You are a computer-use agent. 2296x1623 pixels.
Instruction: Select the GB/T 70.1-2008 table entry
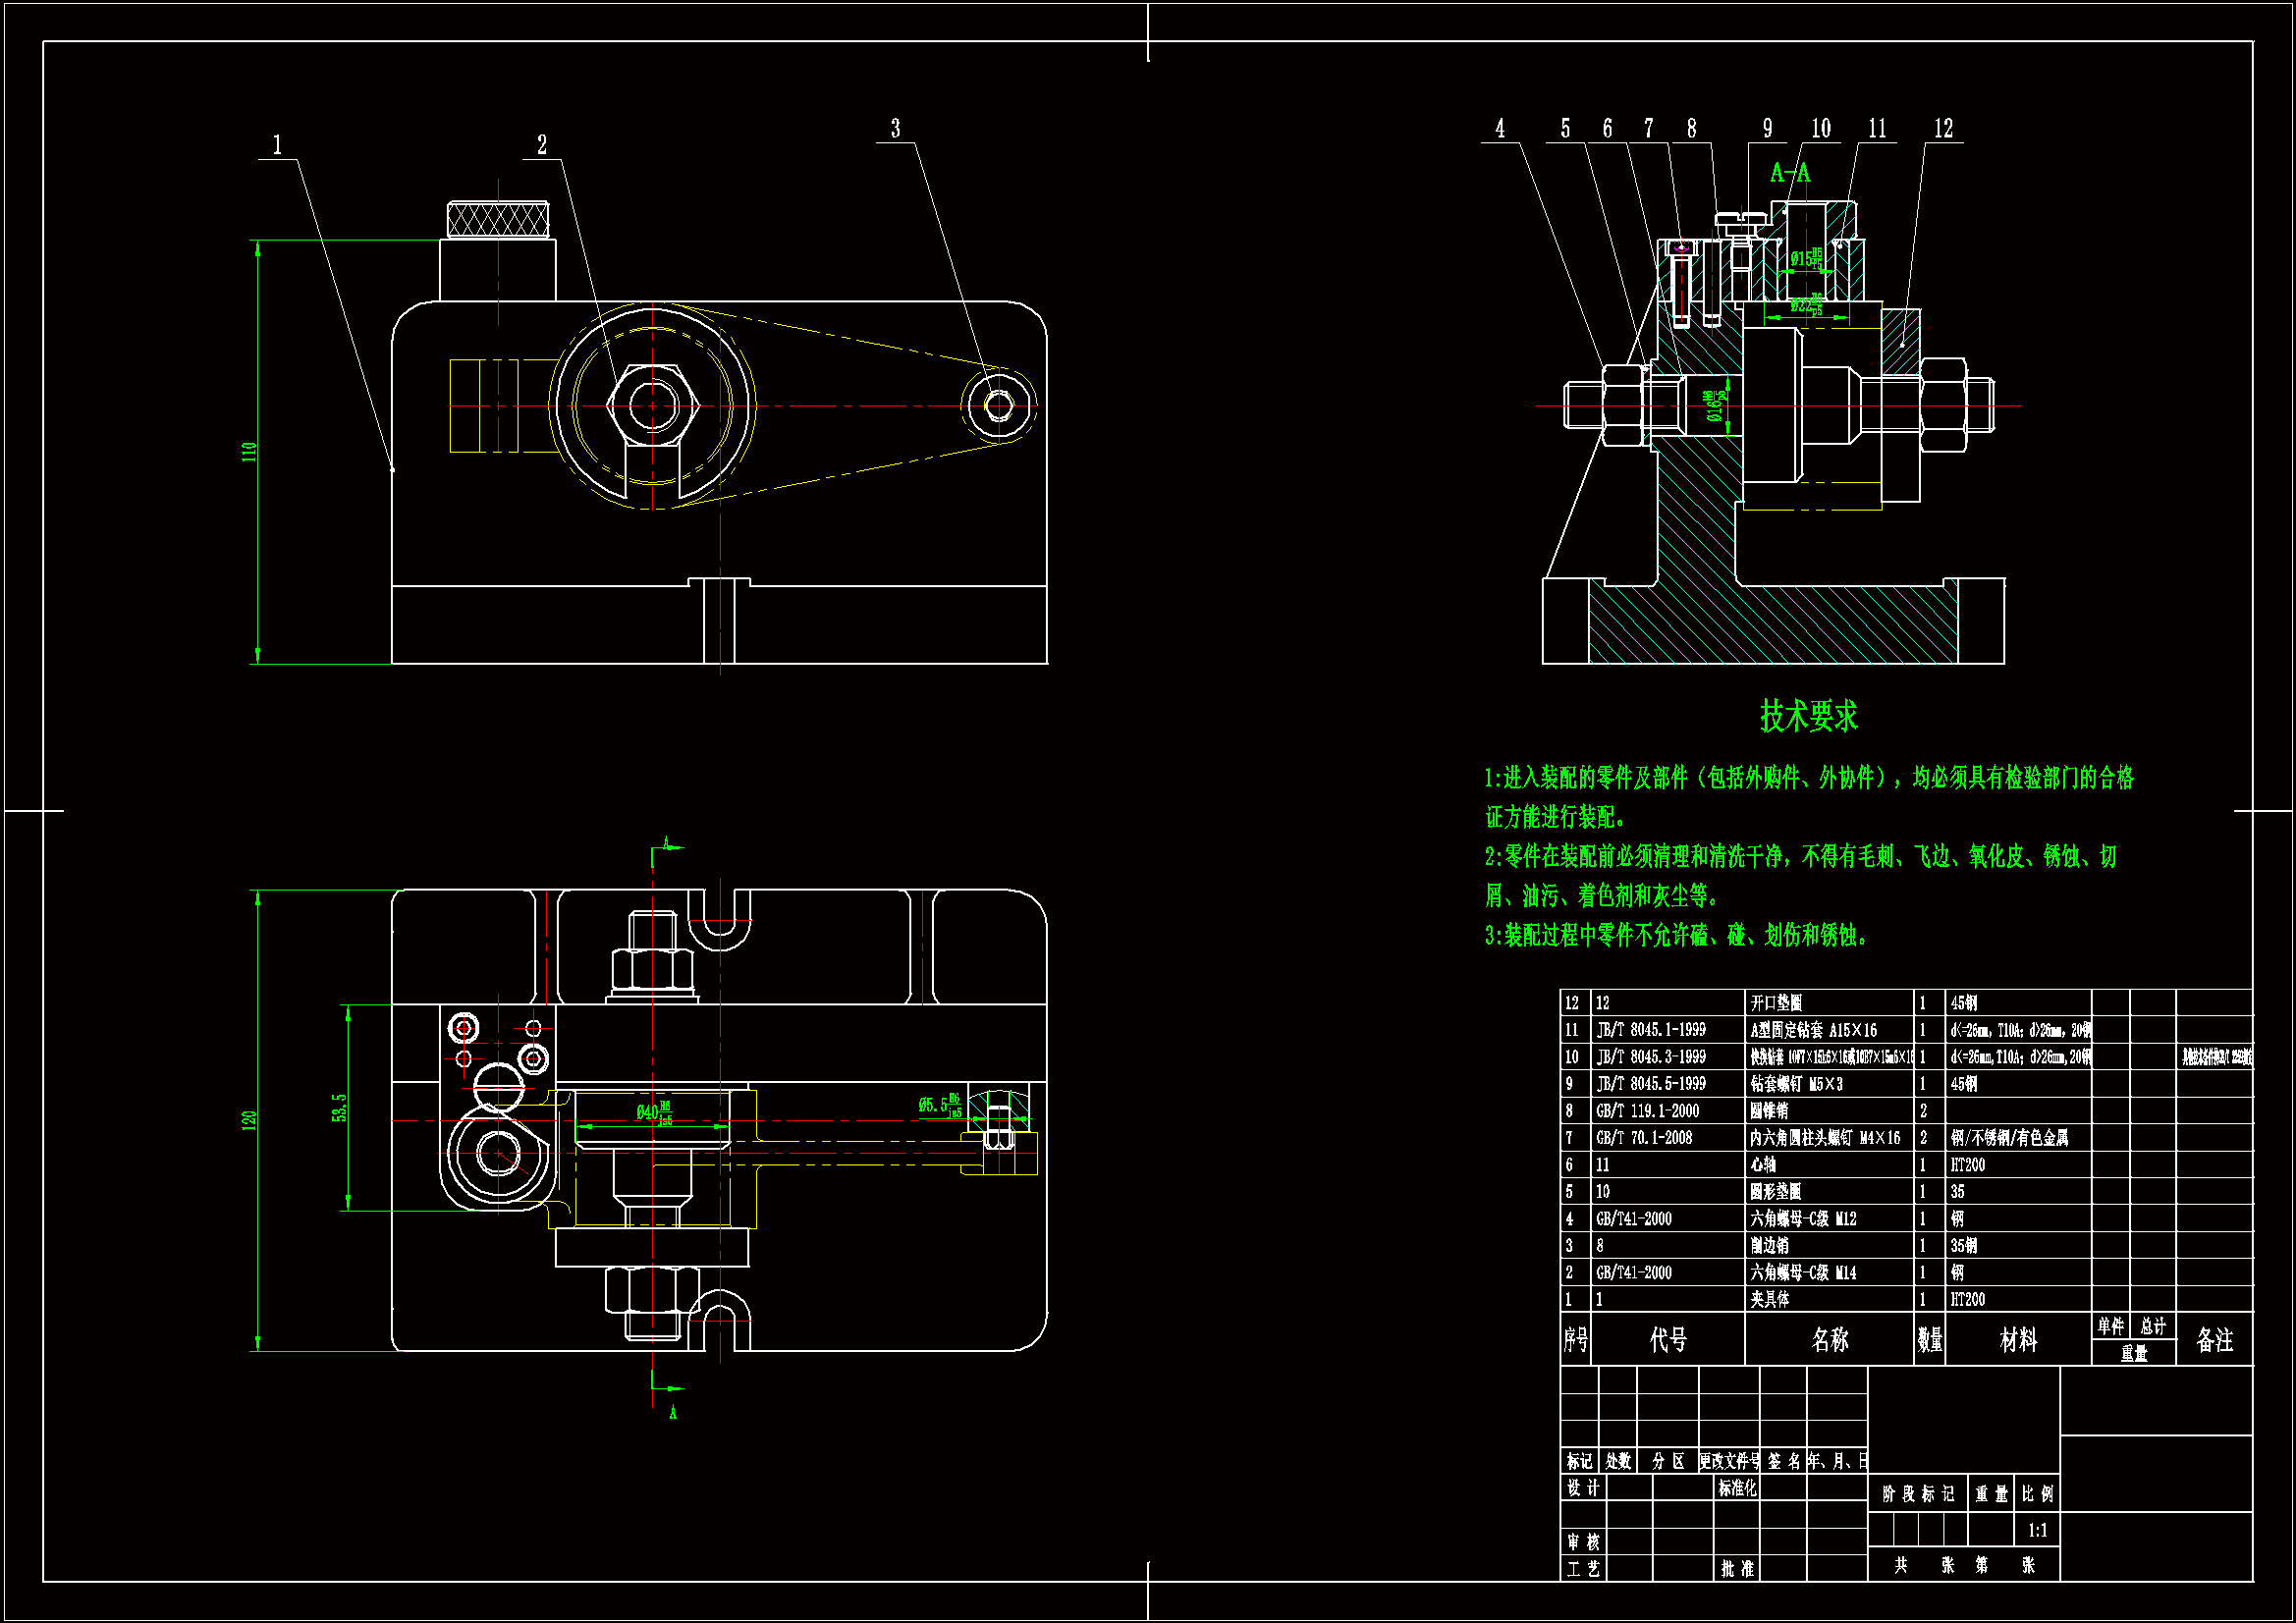(x=1643, y=1138)
